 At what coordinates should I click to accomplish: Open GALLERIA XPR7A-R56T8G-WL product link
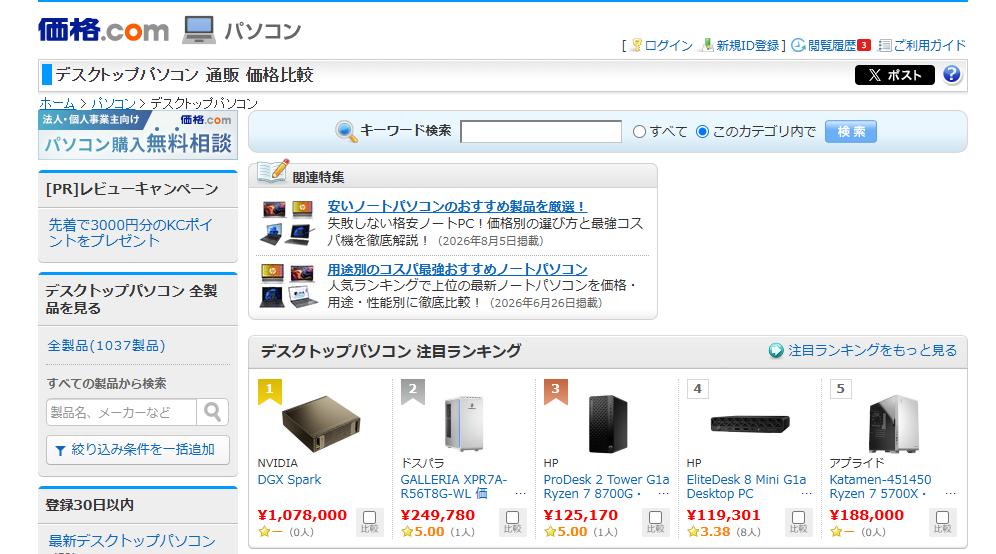click(454, 487)
